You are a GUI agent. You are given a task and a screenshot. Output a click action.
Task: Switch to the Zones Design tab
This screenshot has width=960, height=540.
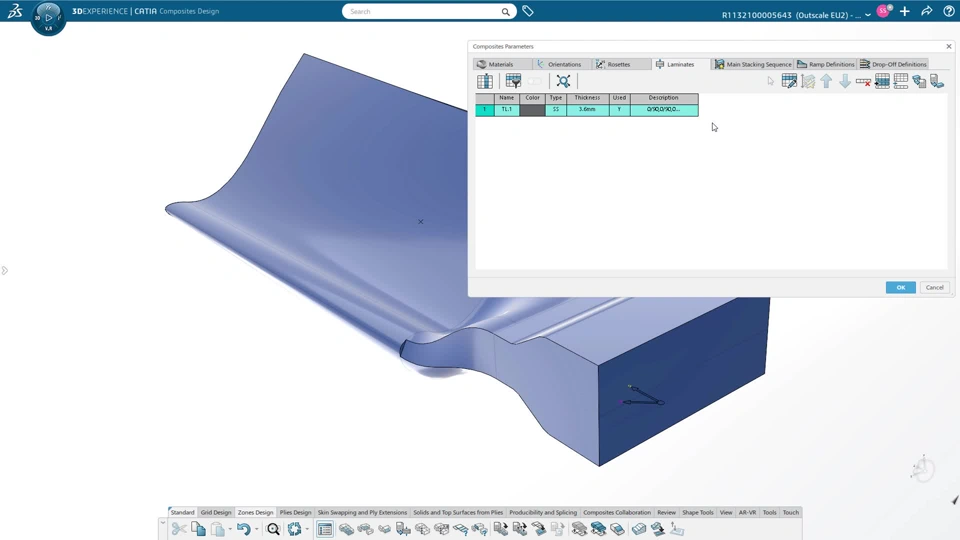click(x=255, y=512)
